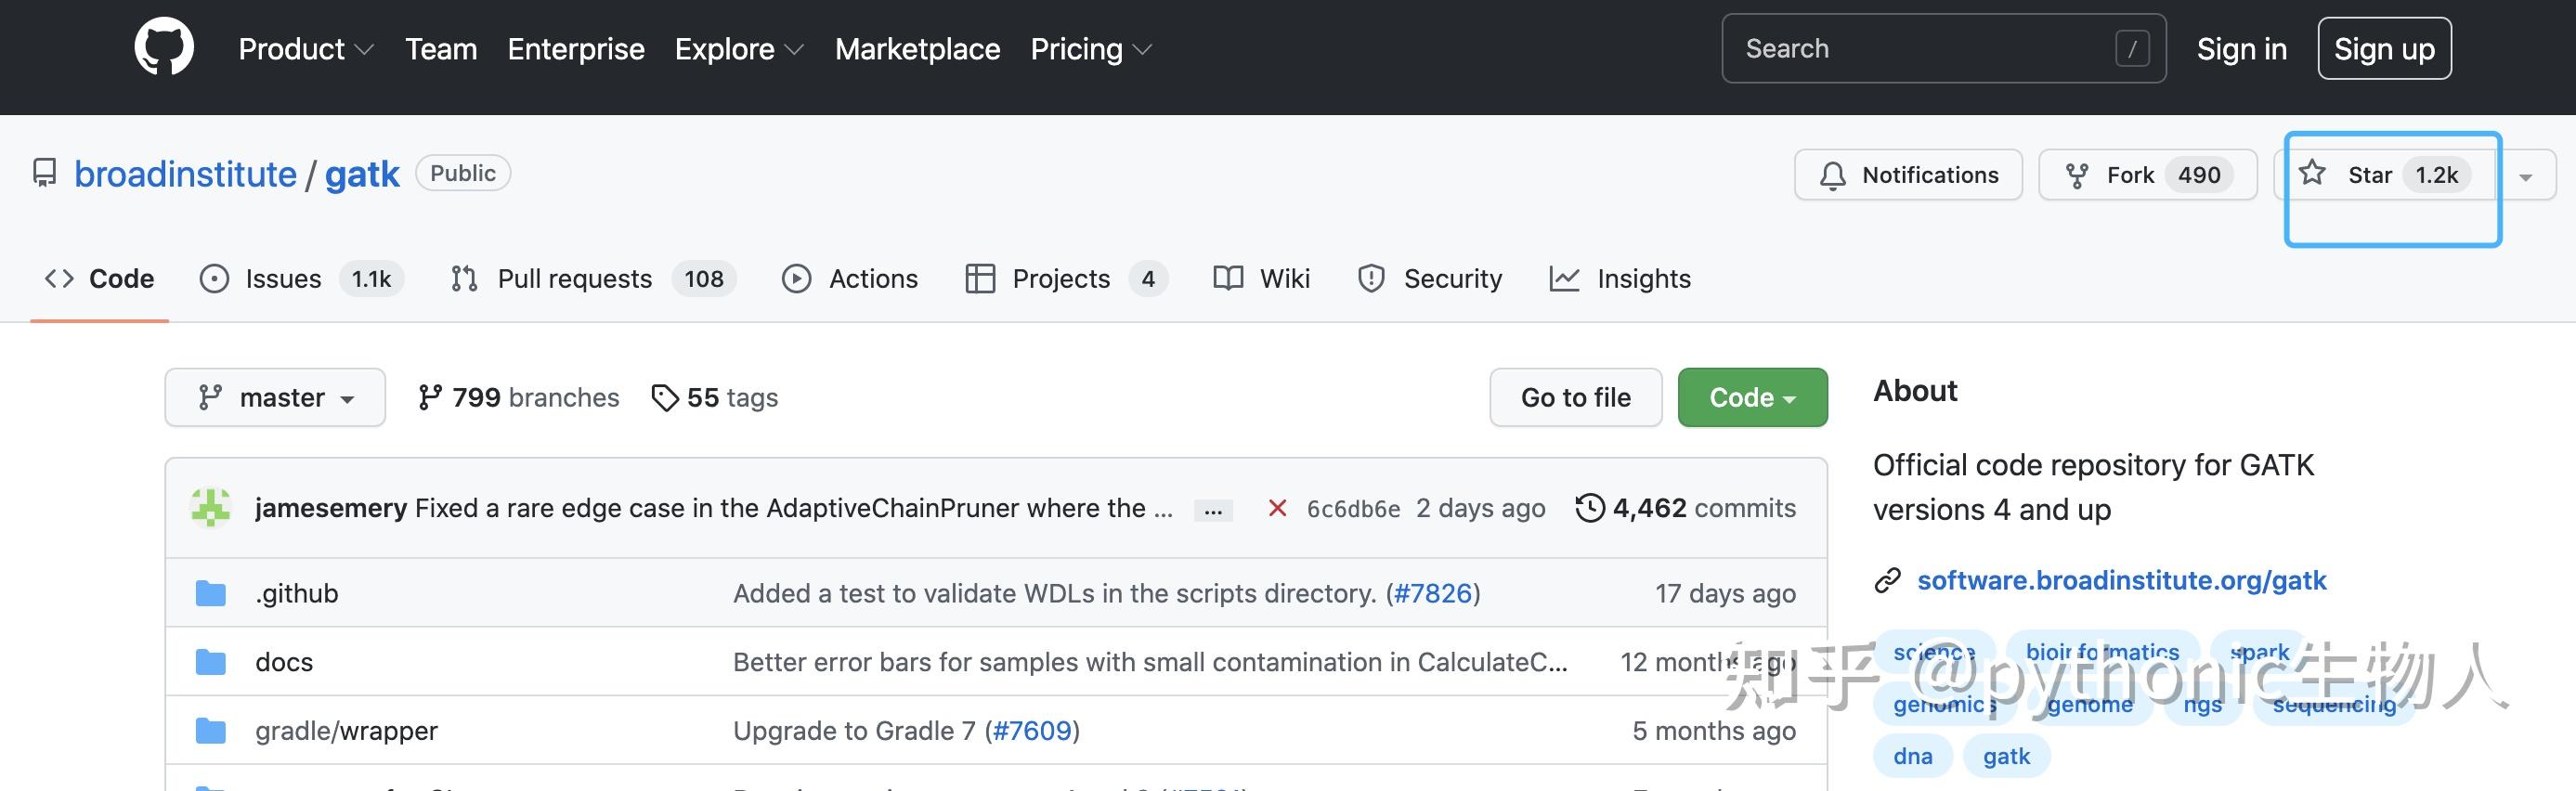2576x791 pixels.
Task: Open the Actions tab
Action: (x=849, y=279)
